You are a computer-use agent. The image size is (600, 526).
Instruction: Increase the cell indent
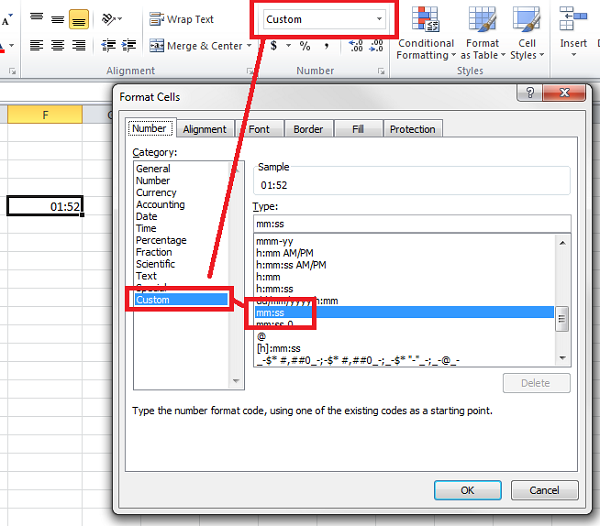coord(129,45)
